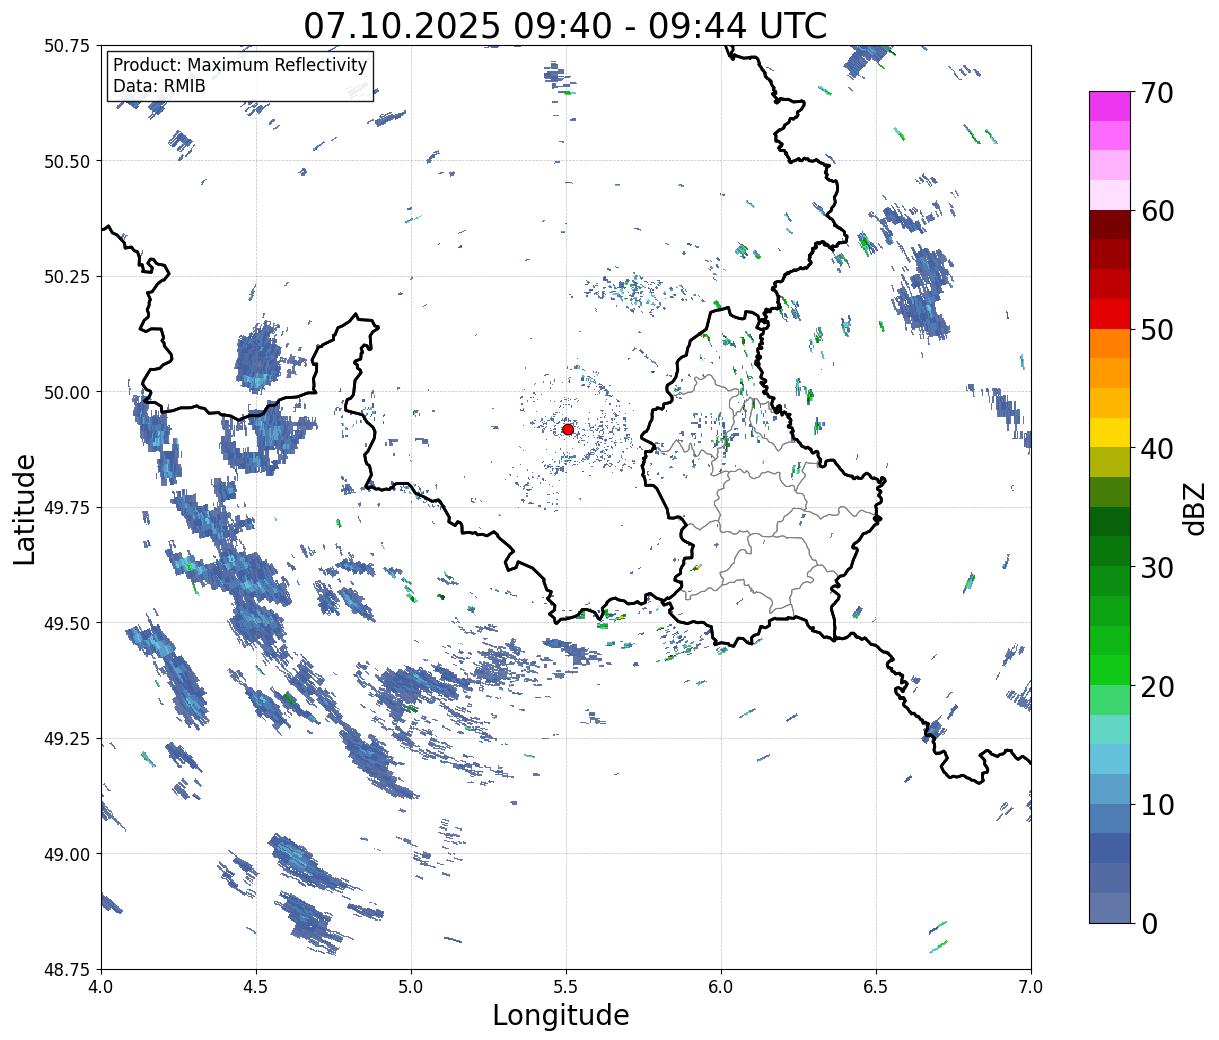Click the yellow swatch just above 40 dBZ
The height and width of the screenshot is (1040, 1219).
pyautogui.click(x=1110, y=432)
